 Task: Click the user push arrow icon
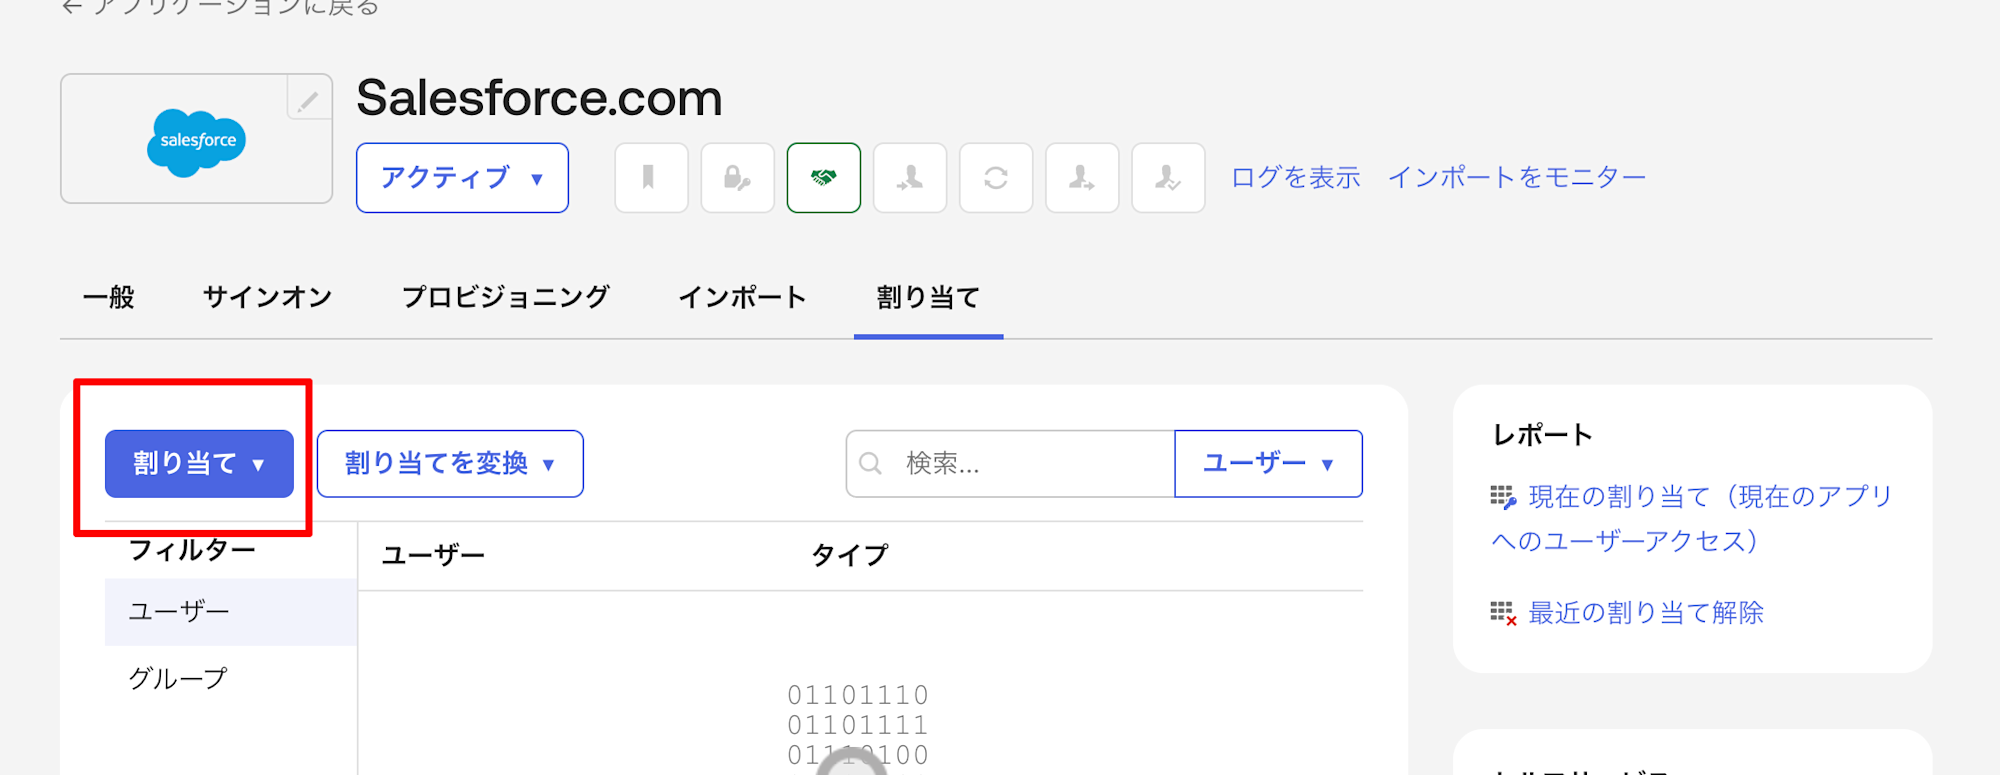pyautogui.click(x=1082, y=178)
